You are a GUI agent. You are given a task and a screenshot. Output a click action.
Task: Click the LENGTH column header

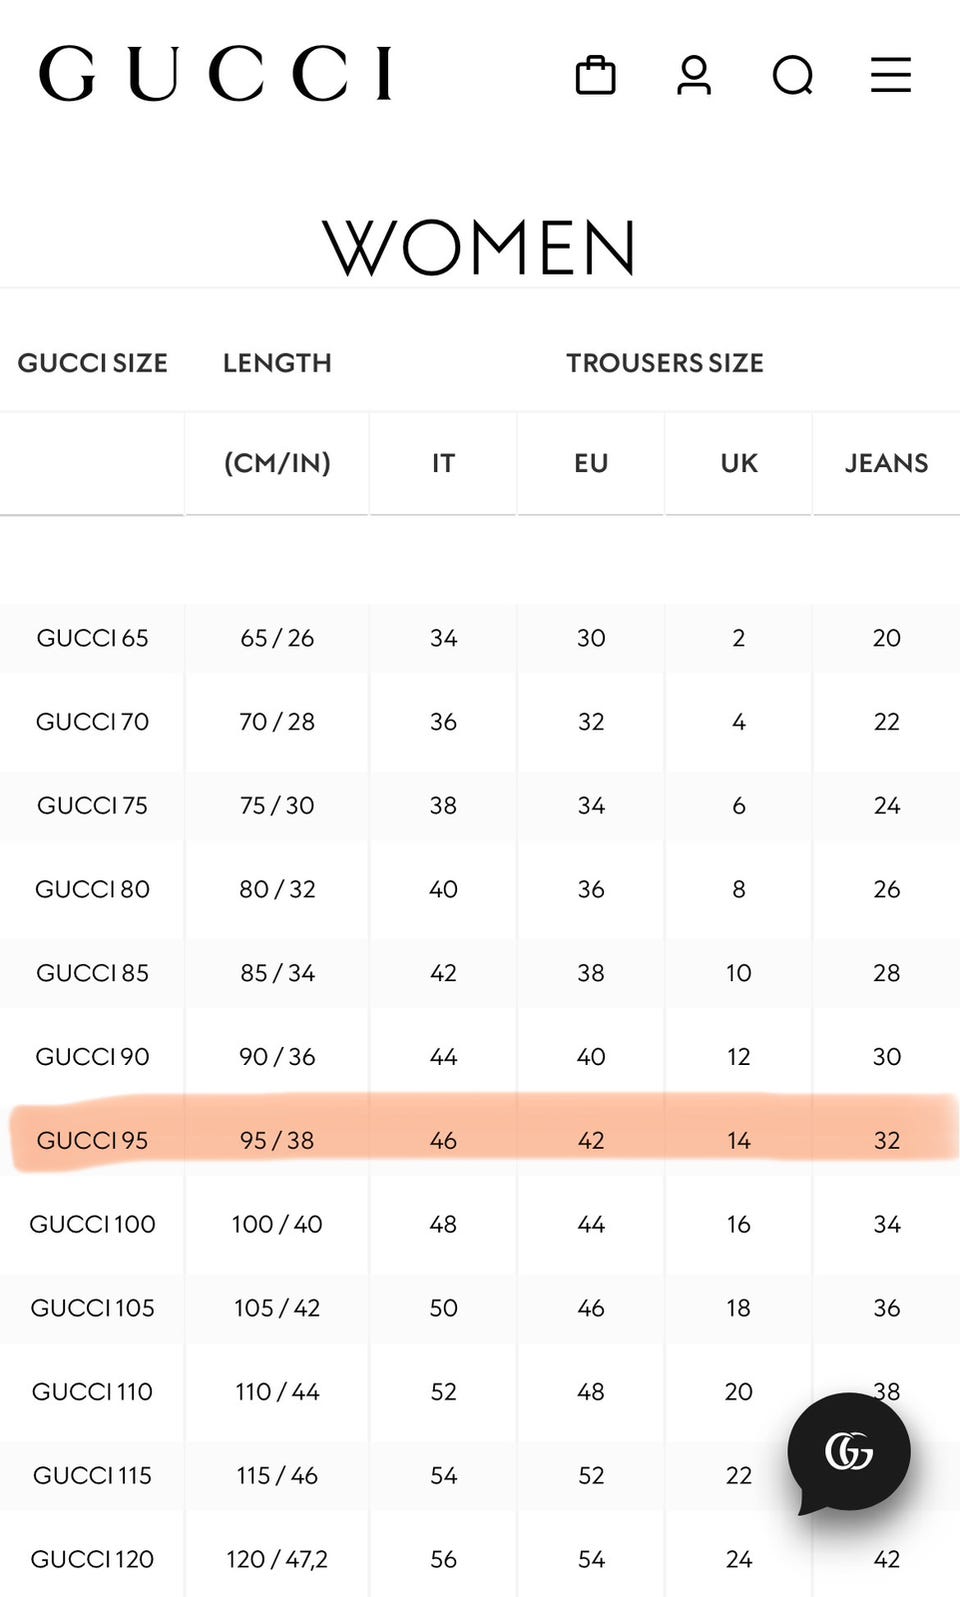tap(277, 363)
